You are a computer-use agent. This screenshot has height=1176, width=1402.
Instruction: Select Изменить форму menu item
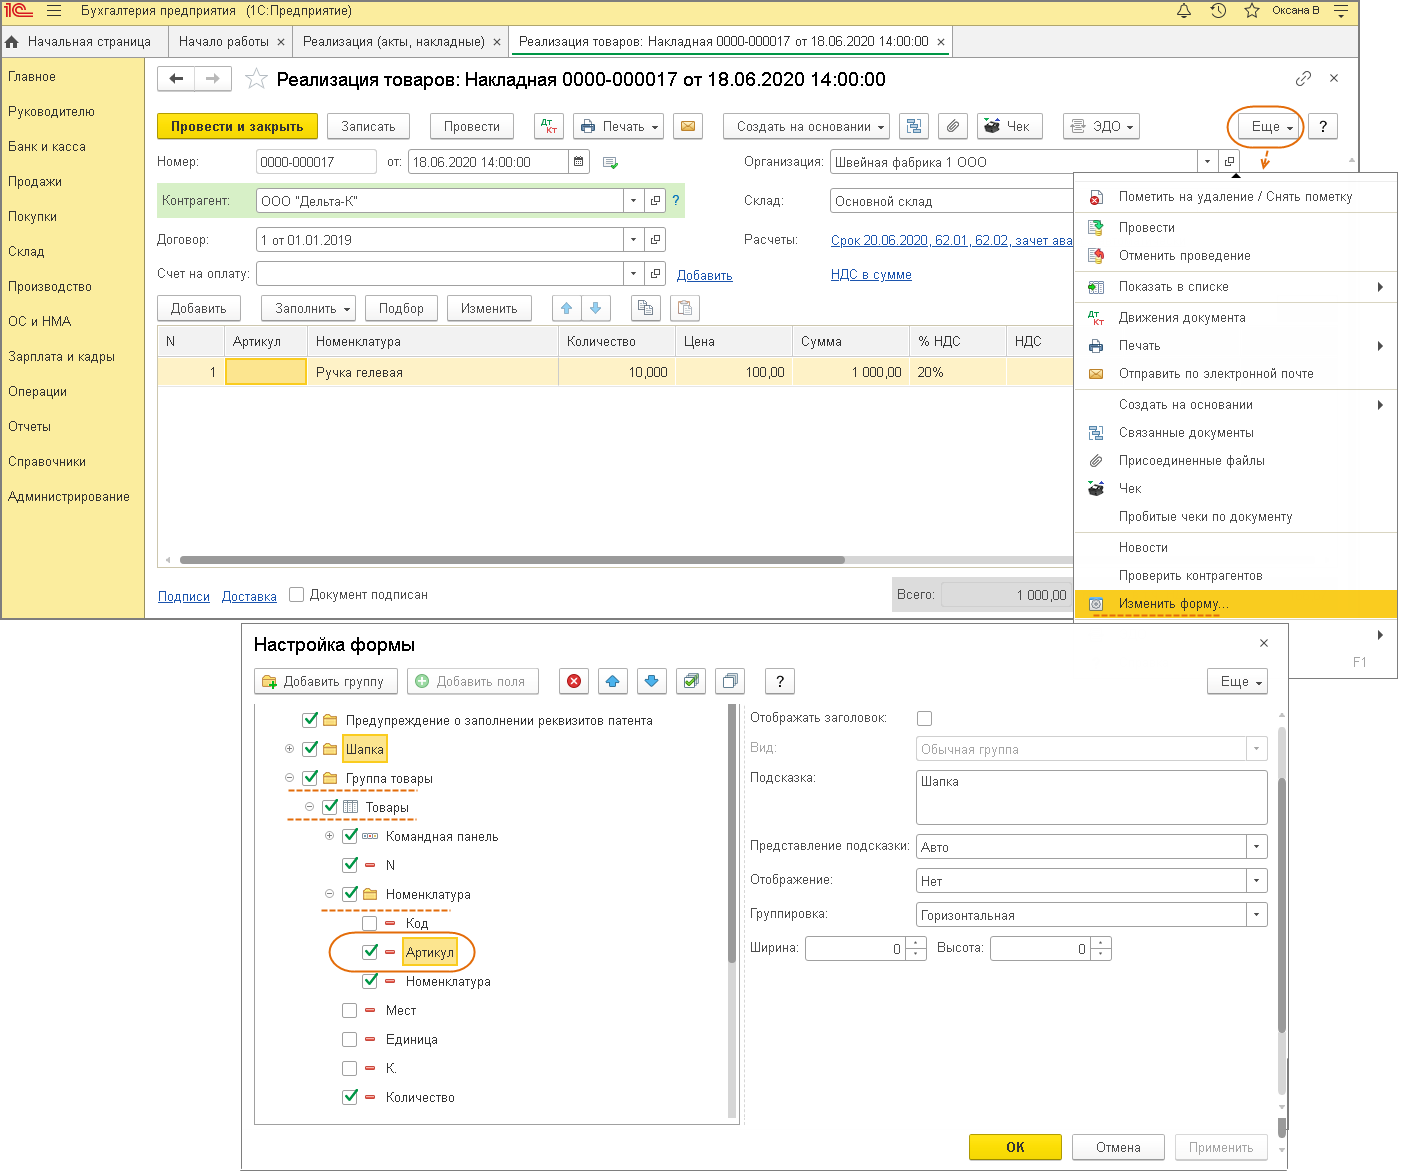click(x=1236, y=604)
